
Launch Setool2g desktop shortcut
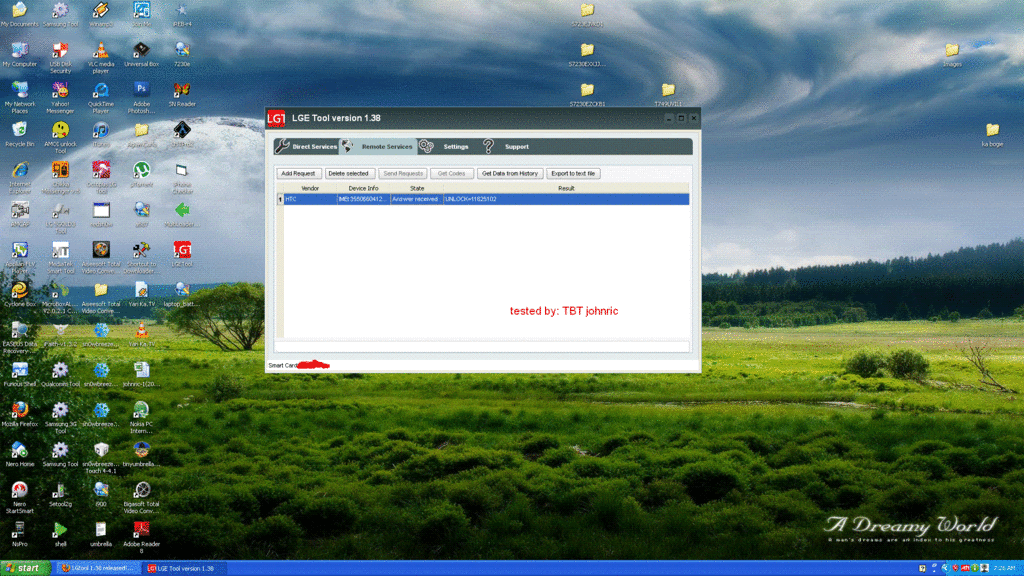click(x=60, y=494)
